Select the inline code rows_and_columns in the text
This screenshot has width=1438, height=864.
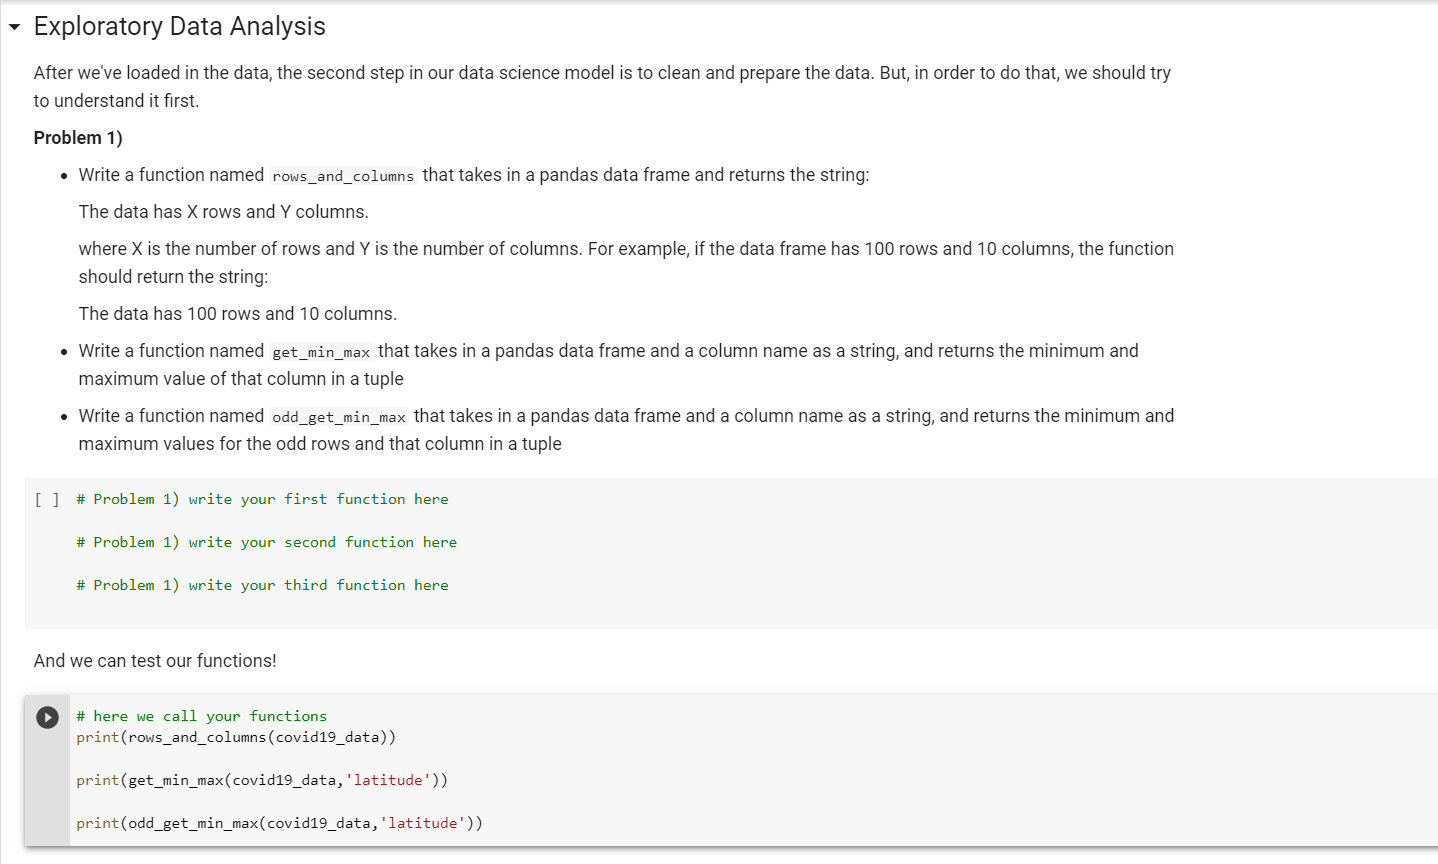click(342, 175)
